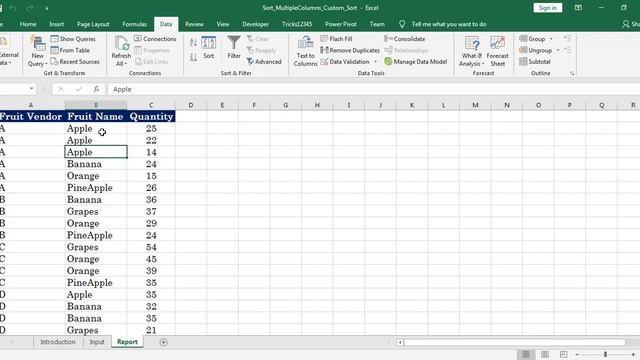Select the Quantity header cell
640x360 pixels.
pos(151,116)
